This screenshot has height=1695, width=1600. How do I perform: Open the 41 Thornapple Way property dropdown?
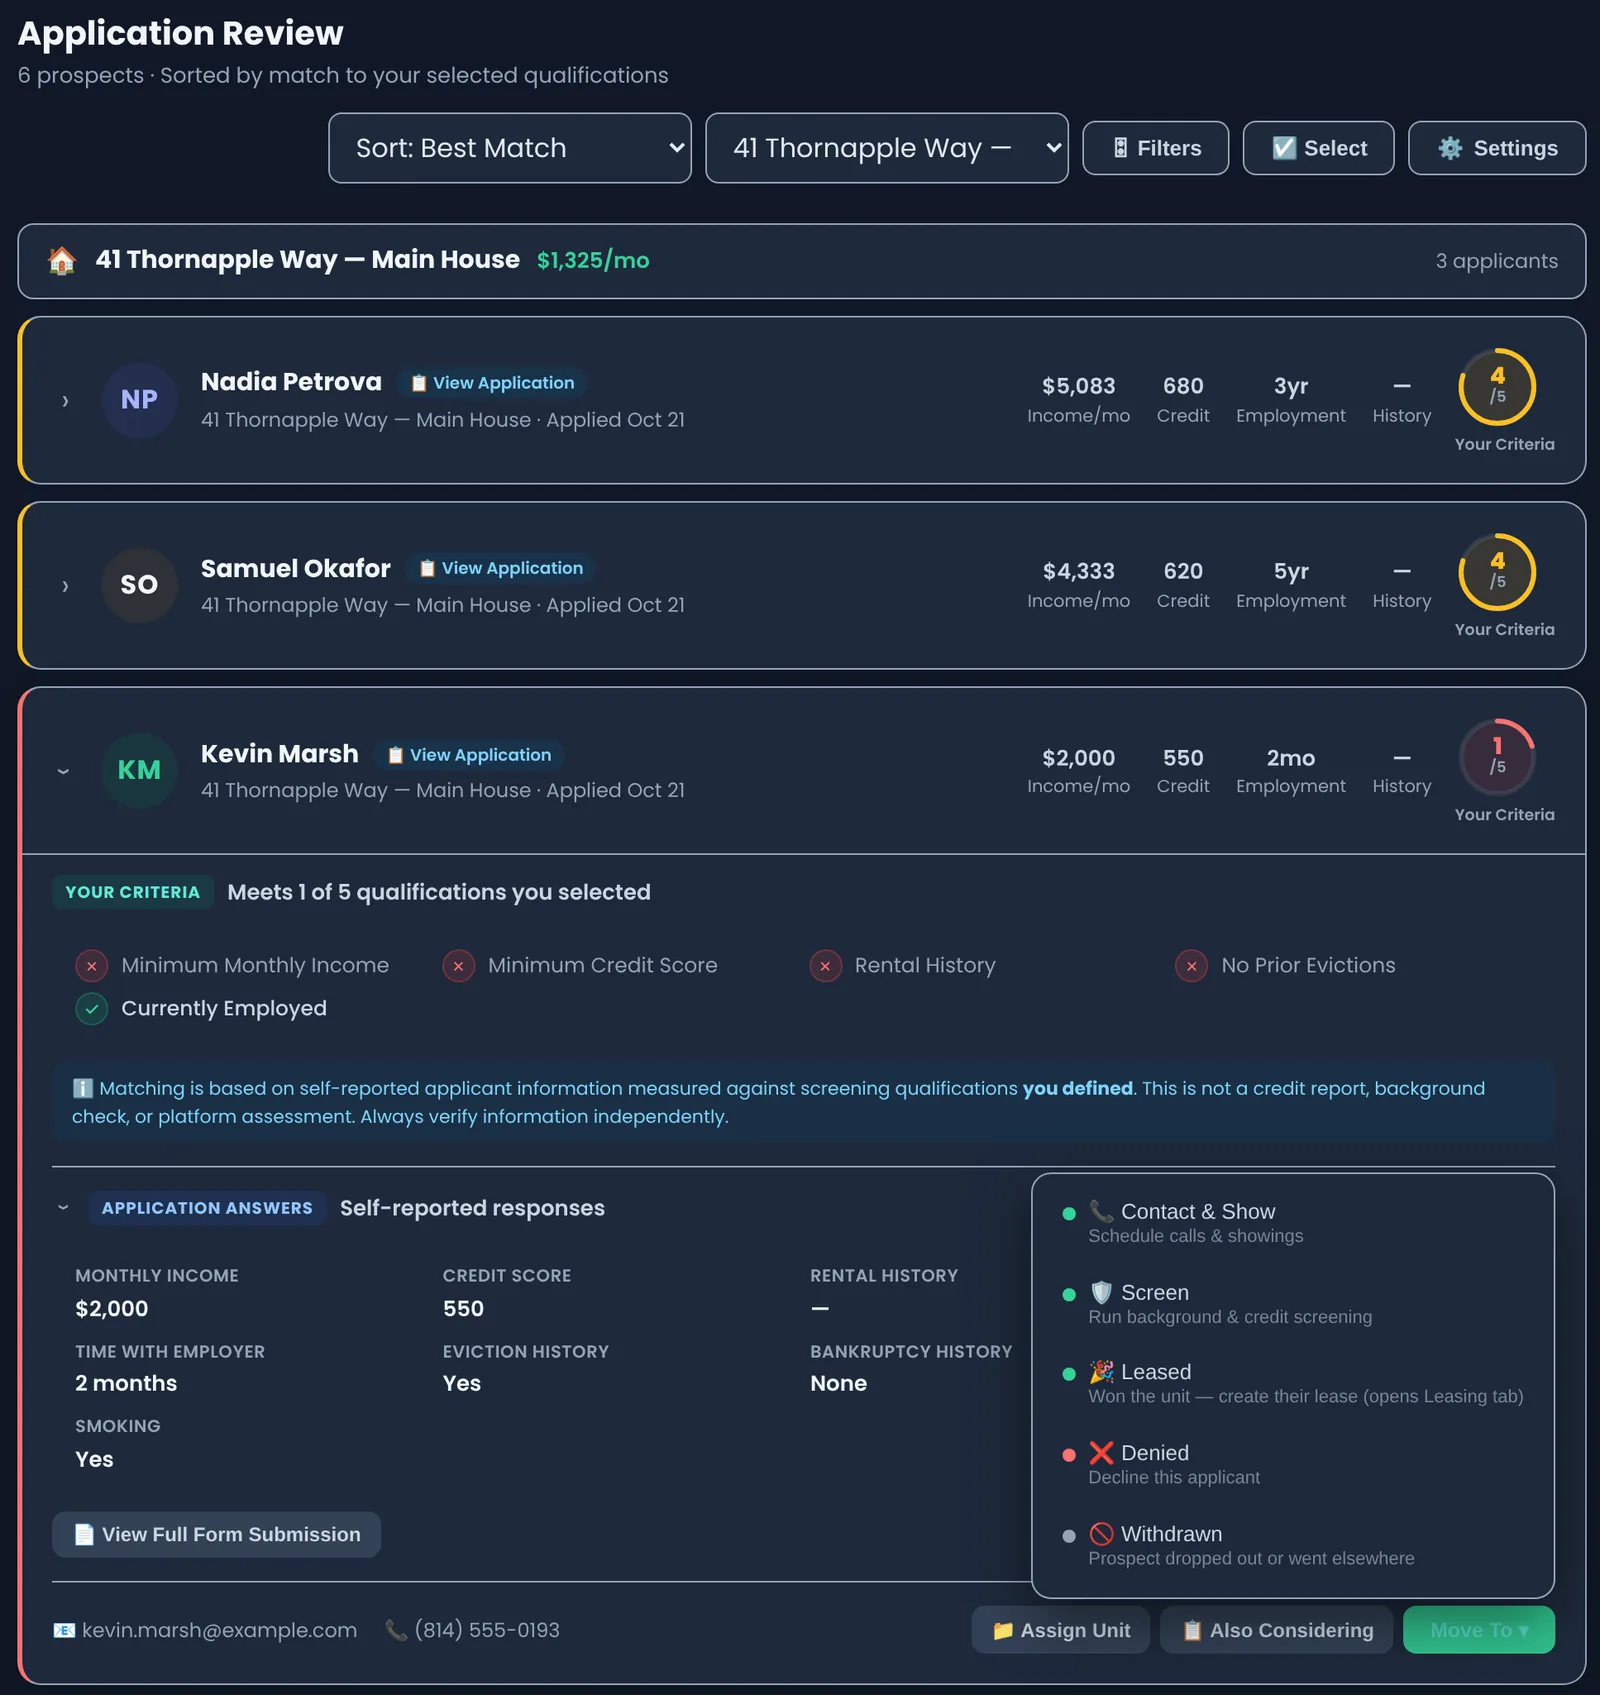tap(887, 148)
